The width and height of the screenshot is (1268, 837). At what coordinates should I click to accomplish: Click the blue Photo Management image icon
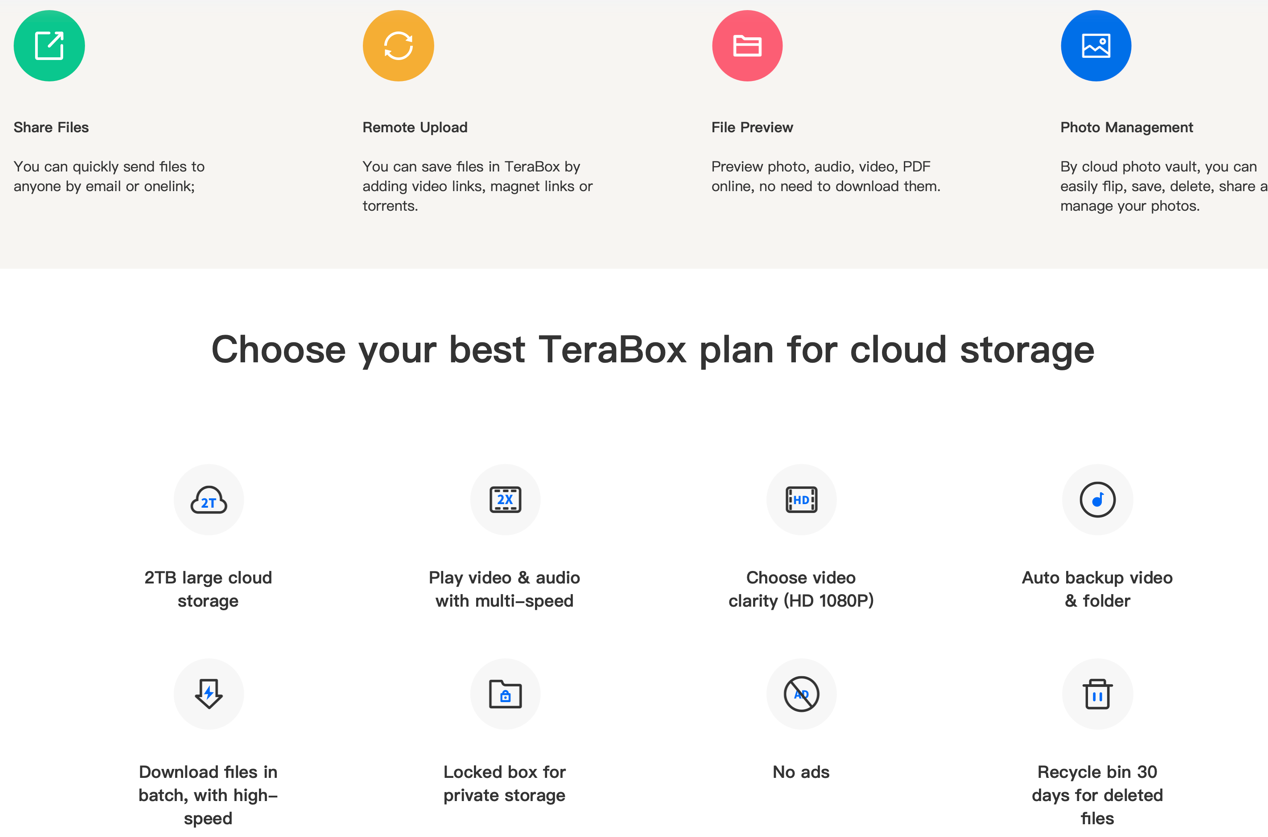tap(1096, 46)
